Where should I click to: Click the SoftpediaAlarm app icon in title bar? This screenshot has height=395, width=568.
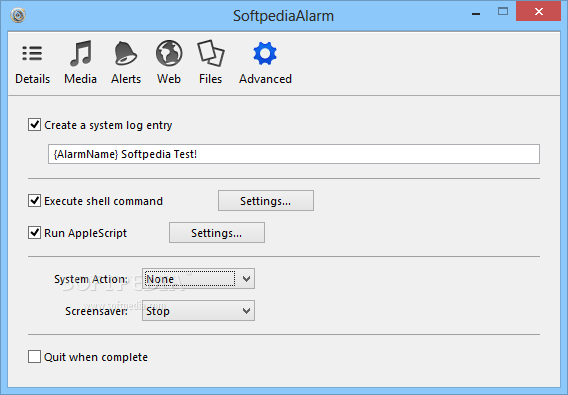click(18, 15)
